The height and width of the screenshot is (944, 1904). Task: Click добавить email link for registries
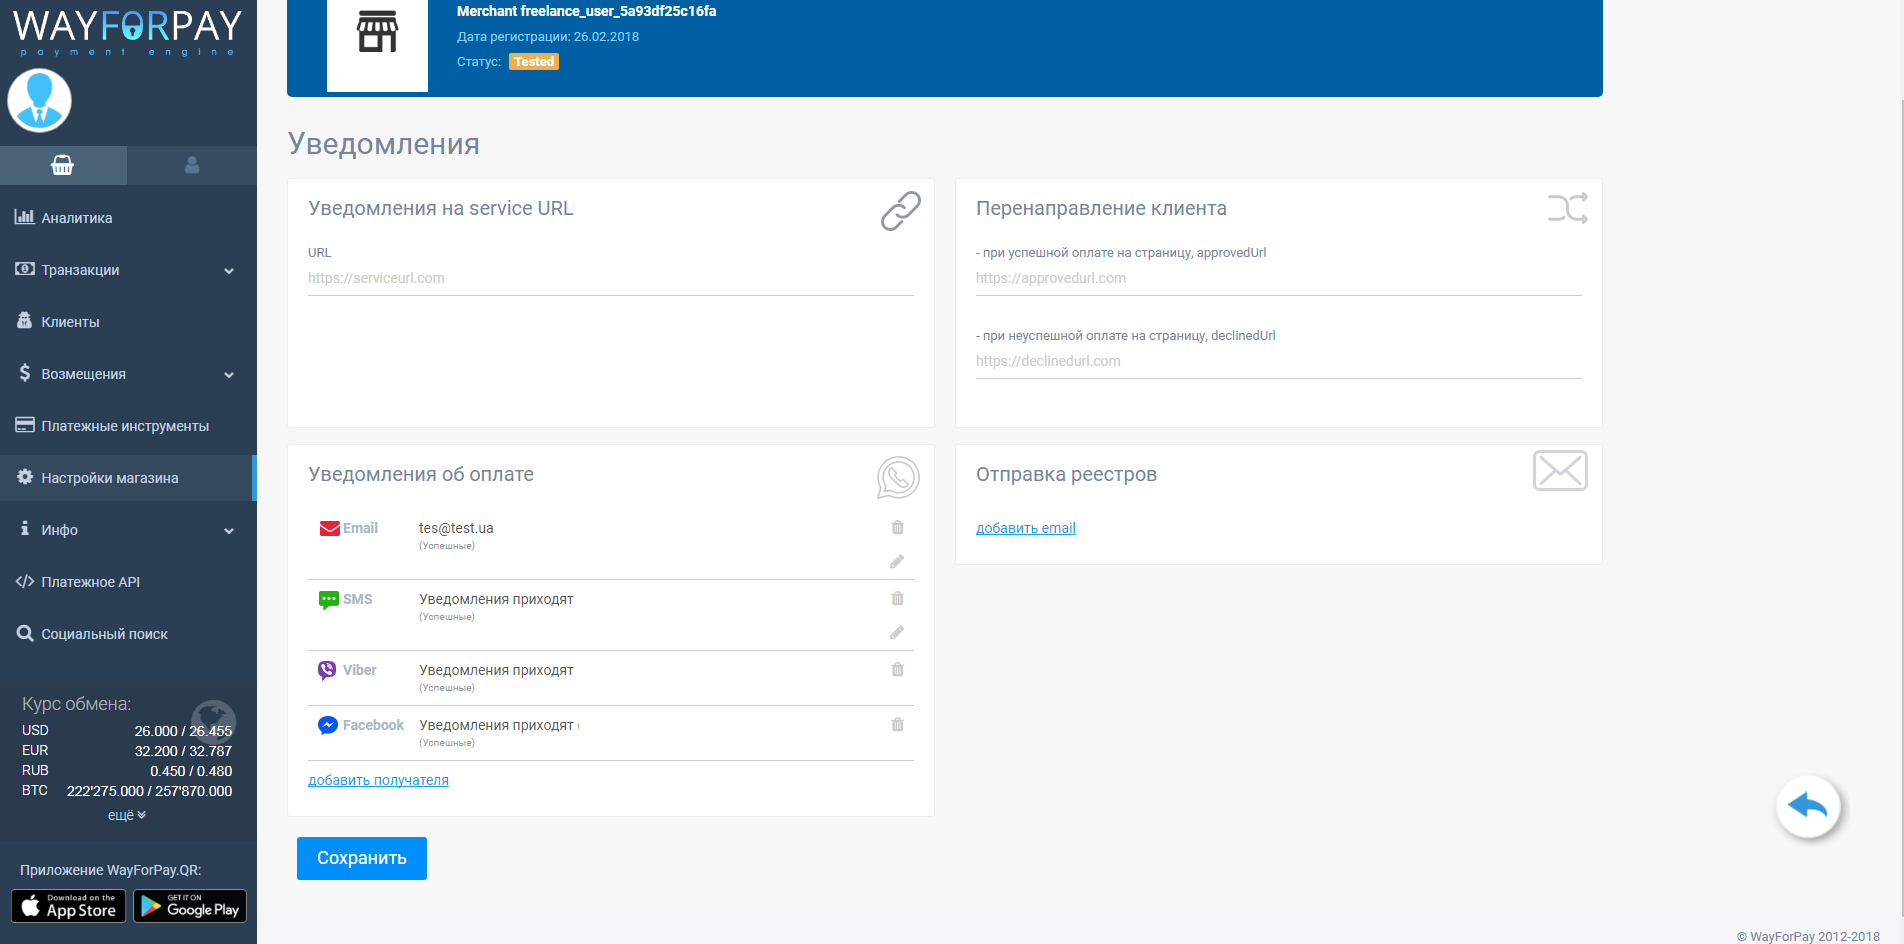1025,528
